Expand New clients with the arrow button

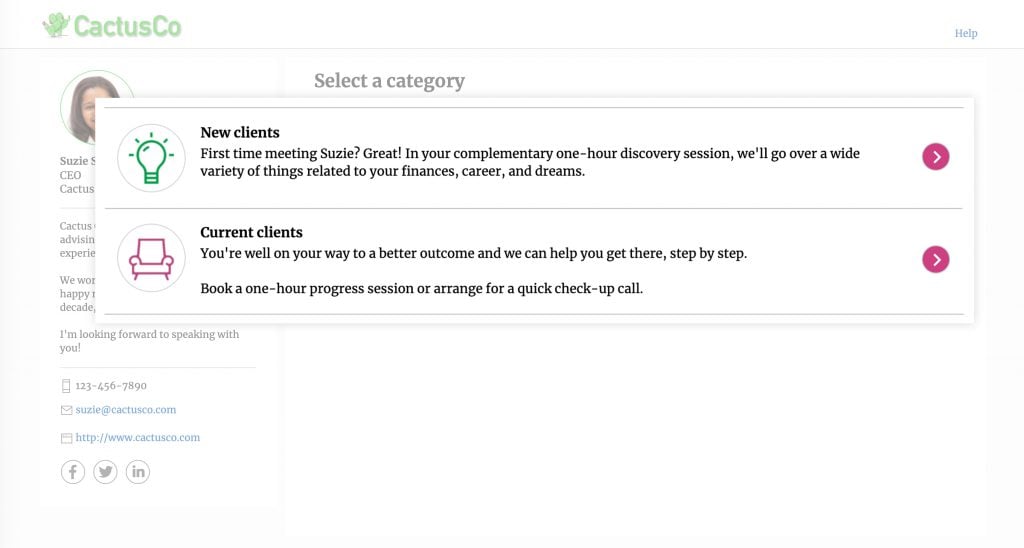[x=935, y=157]
